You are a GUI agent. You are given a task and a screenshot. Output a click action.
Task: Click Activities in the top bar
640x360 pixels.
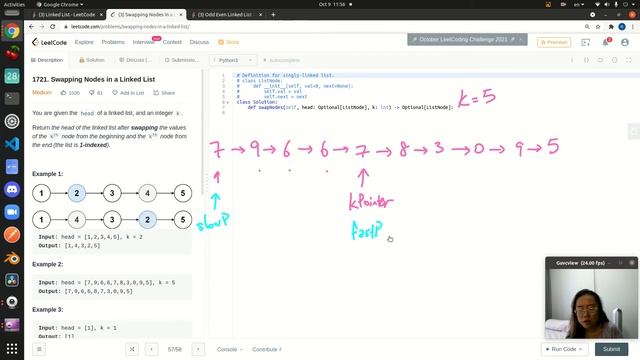tap(14, 4)
